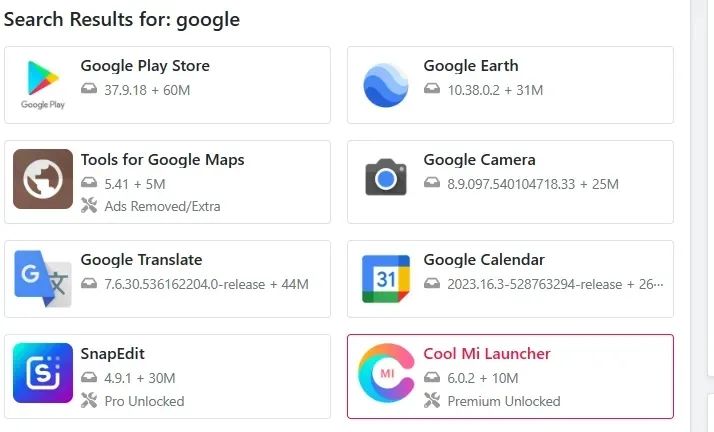Click the Premium Unlocked mod label
This screenshot has width=714, height=432.
point(504,401)
